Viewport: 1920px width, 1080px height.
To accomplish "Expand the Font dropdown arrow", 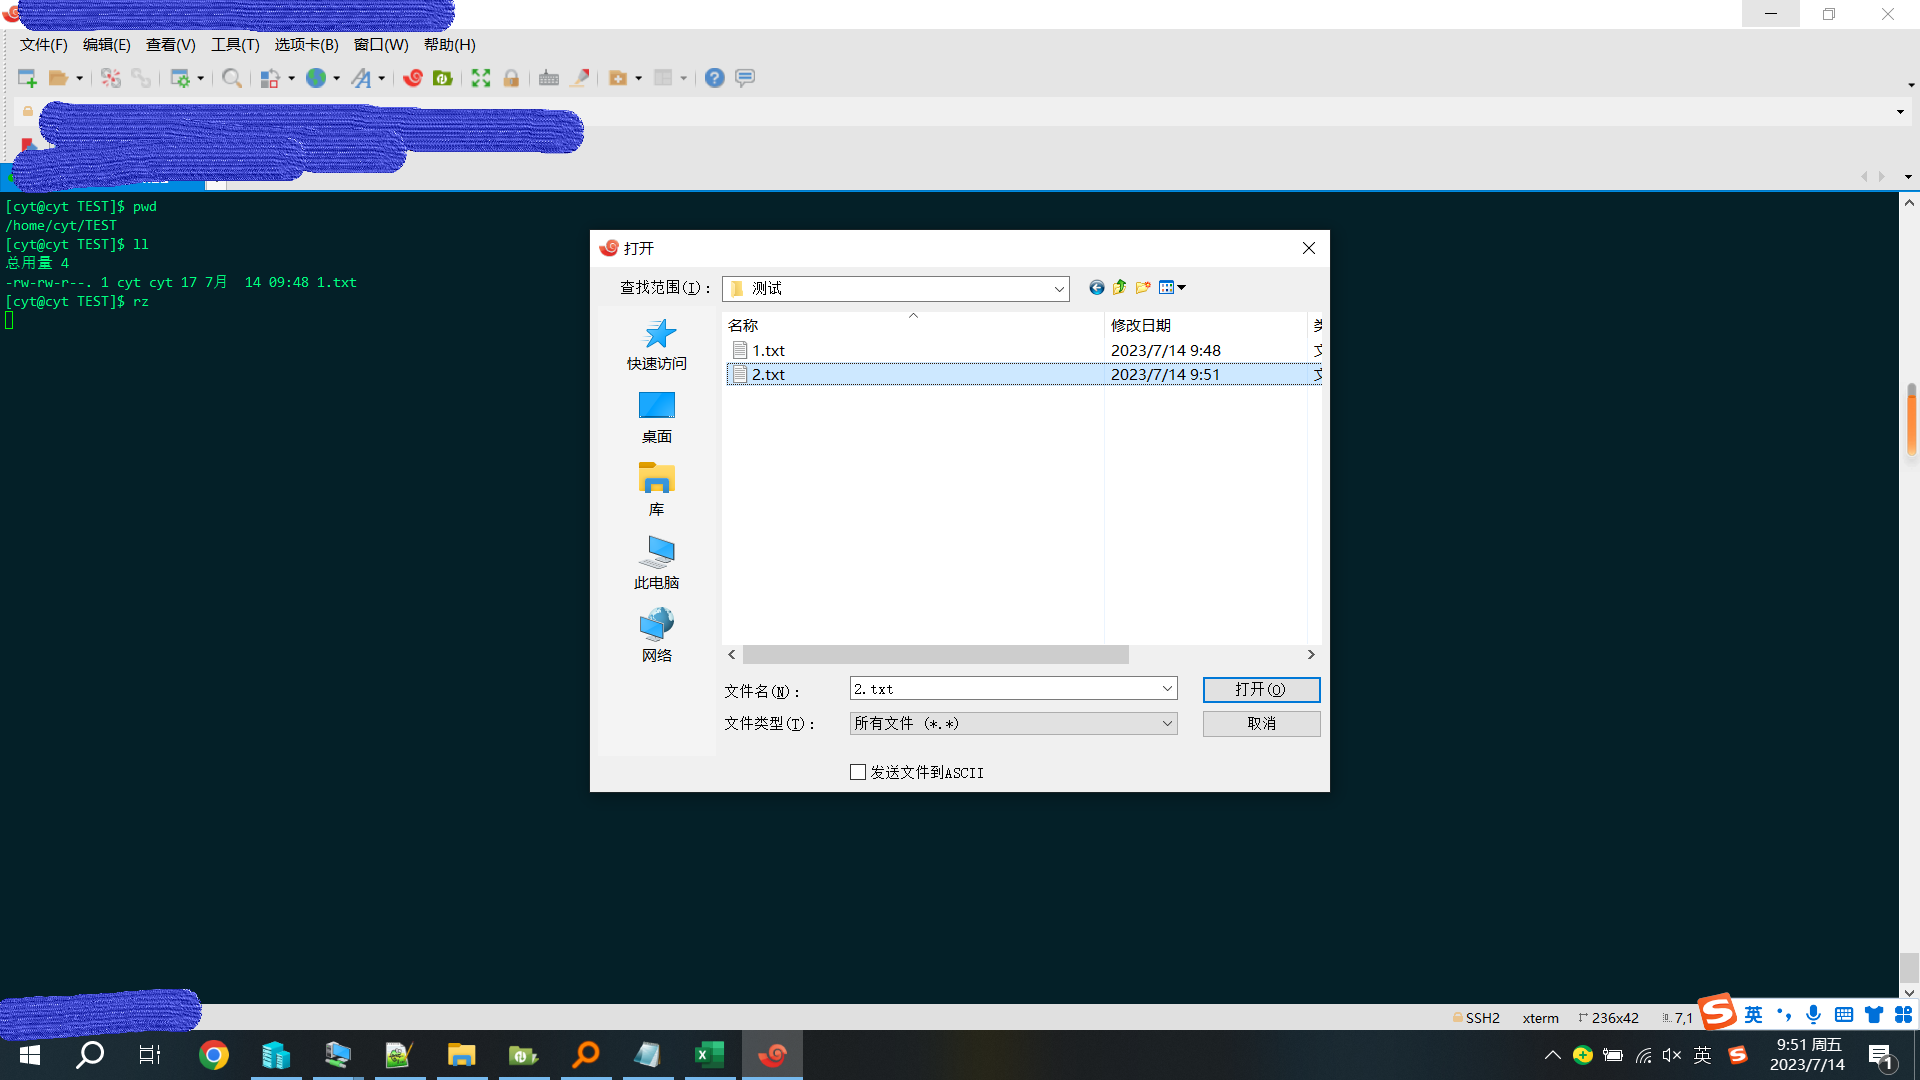I will [382, 78].
